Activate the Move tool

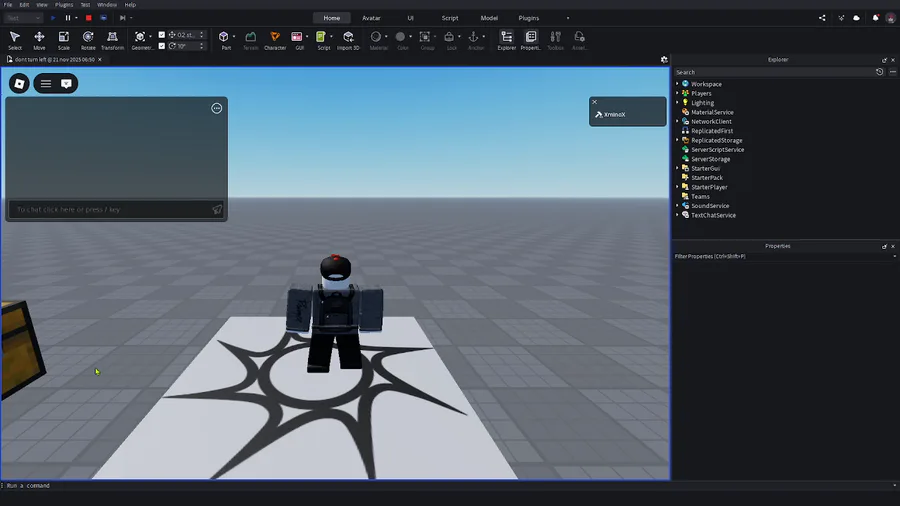[x=39, y=40]
